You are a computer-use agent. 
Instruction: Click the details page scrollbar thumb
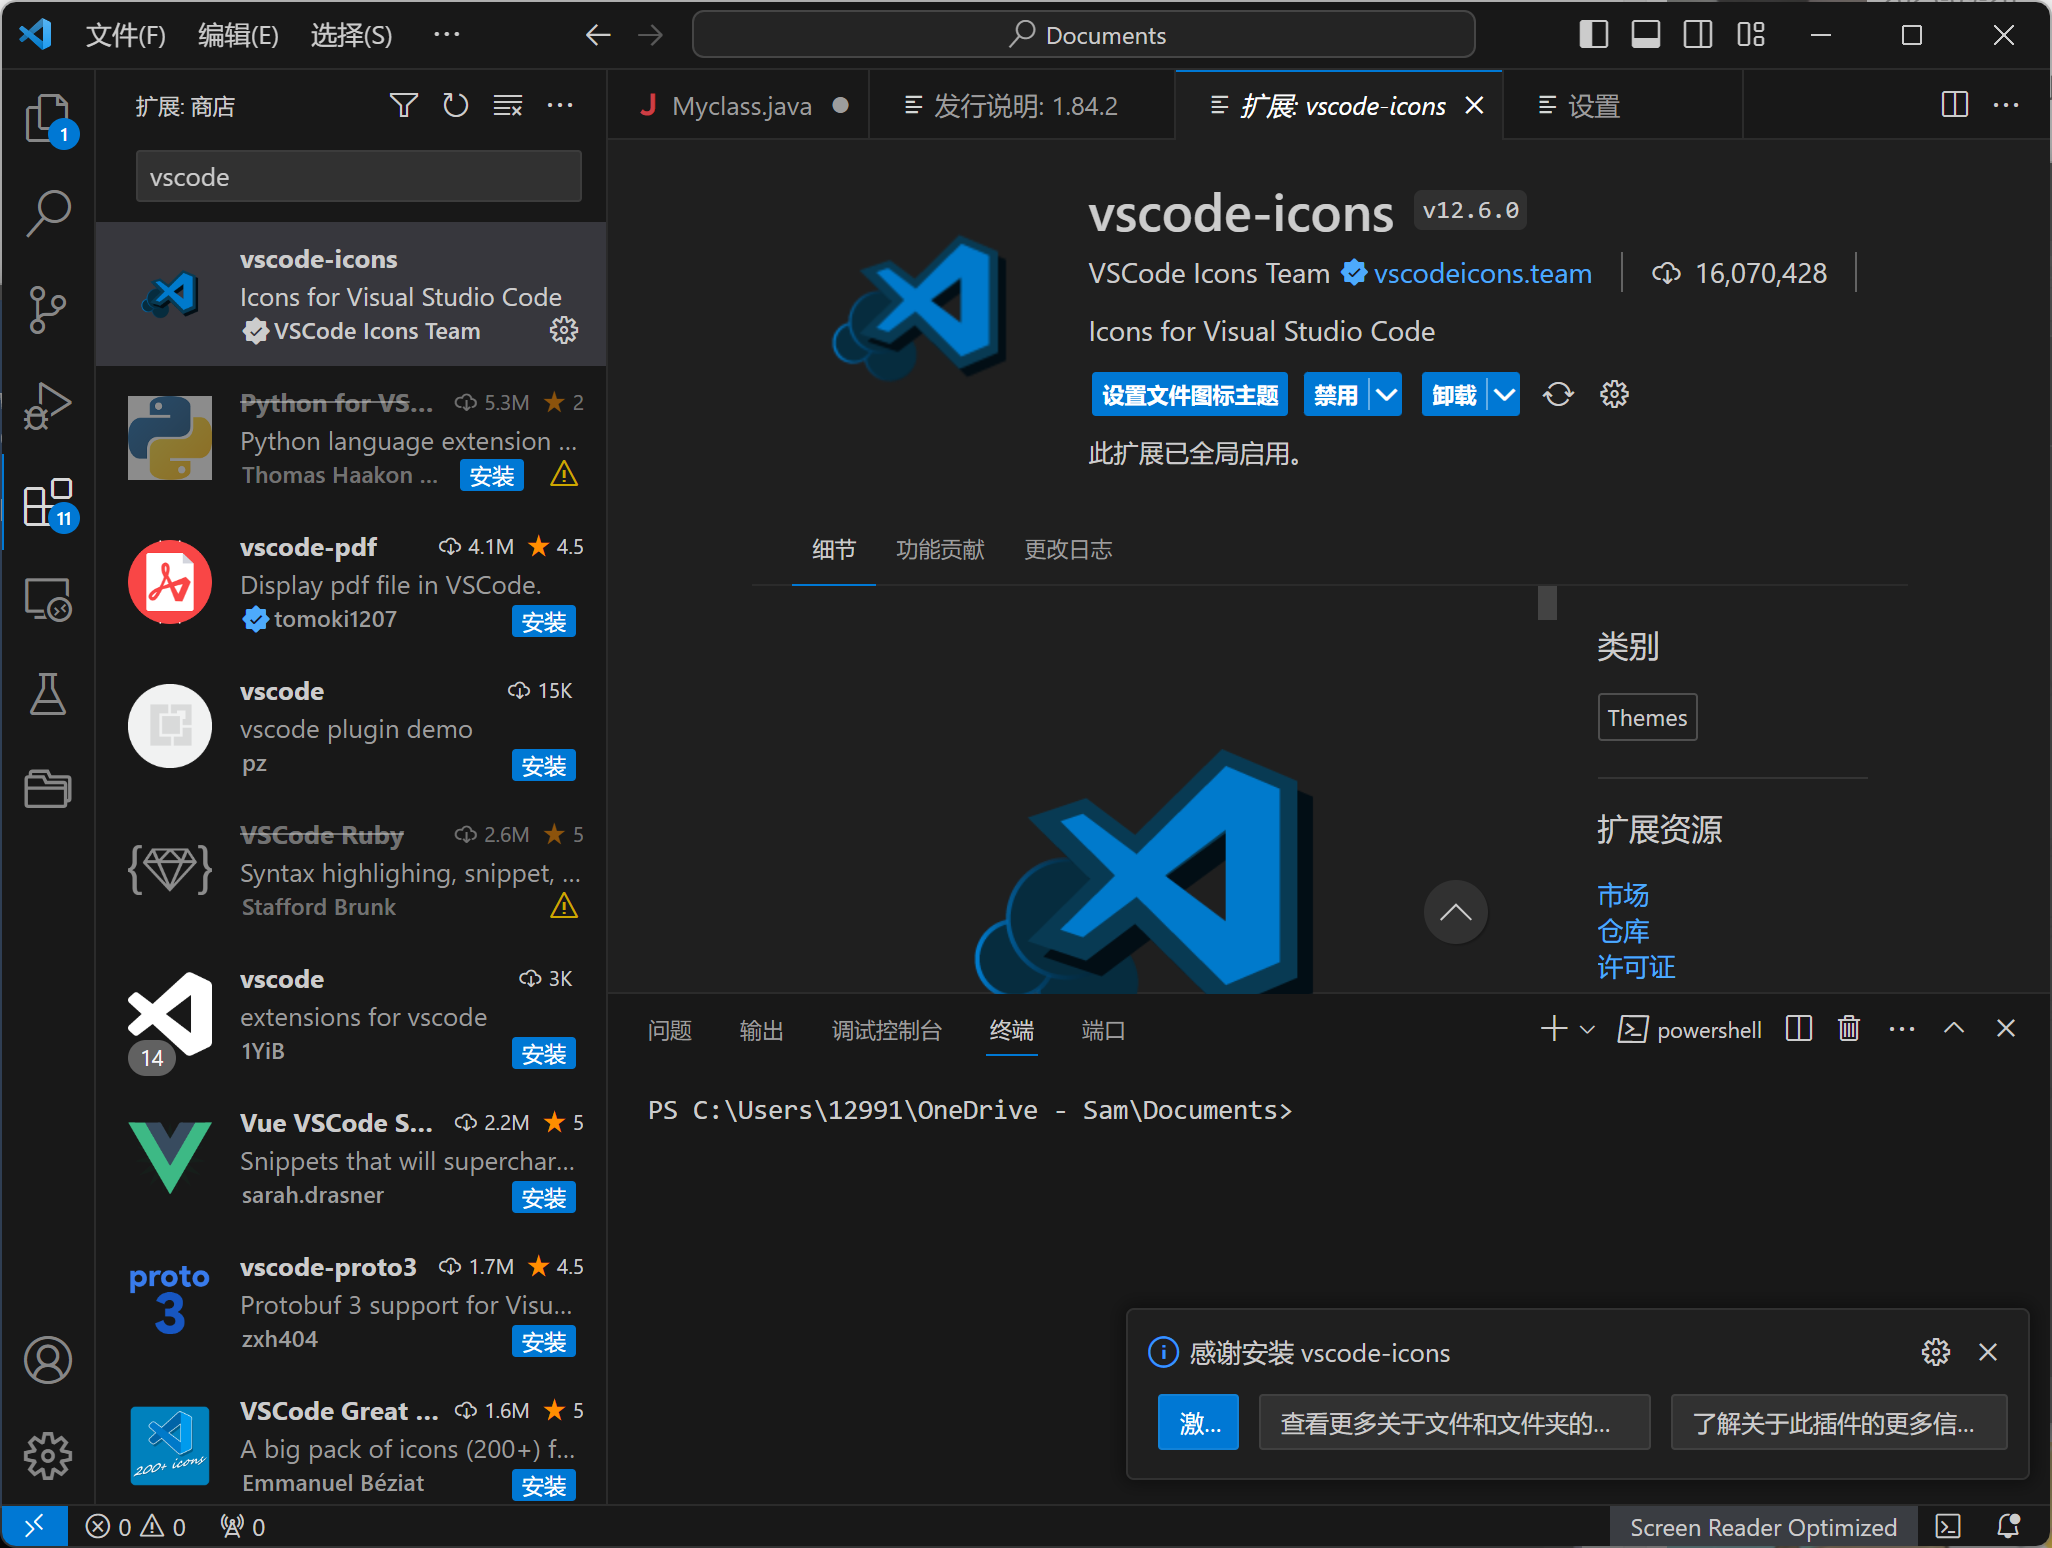[x=1547, y=602]
